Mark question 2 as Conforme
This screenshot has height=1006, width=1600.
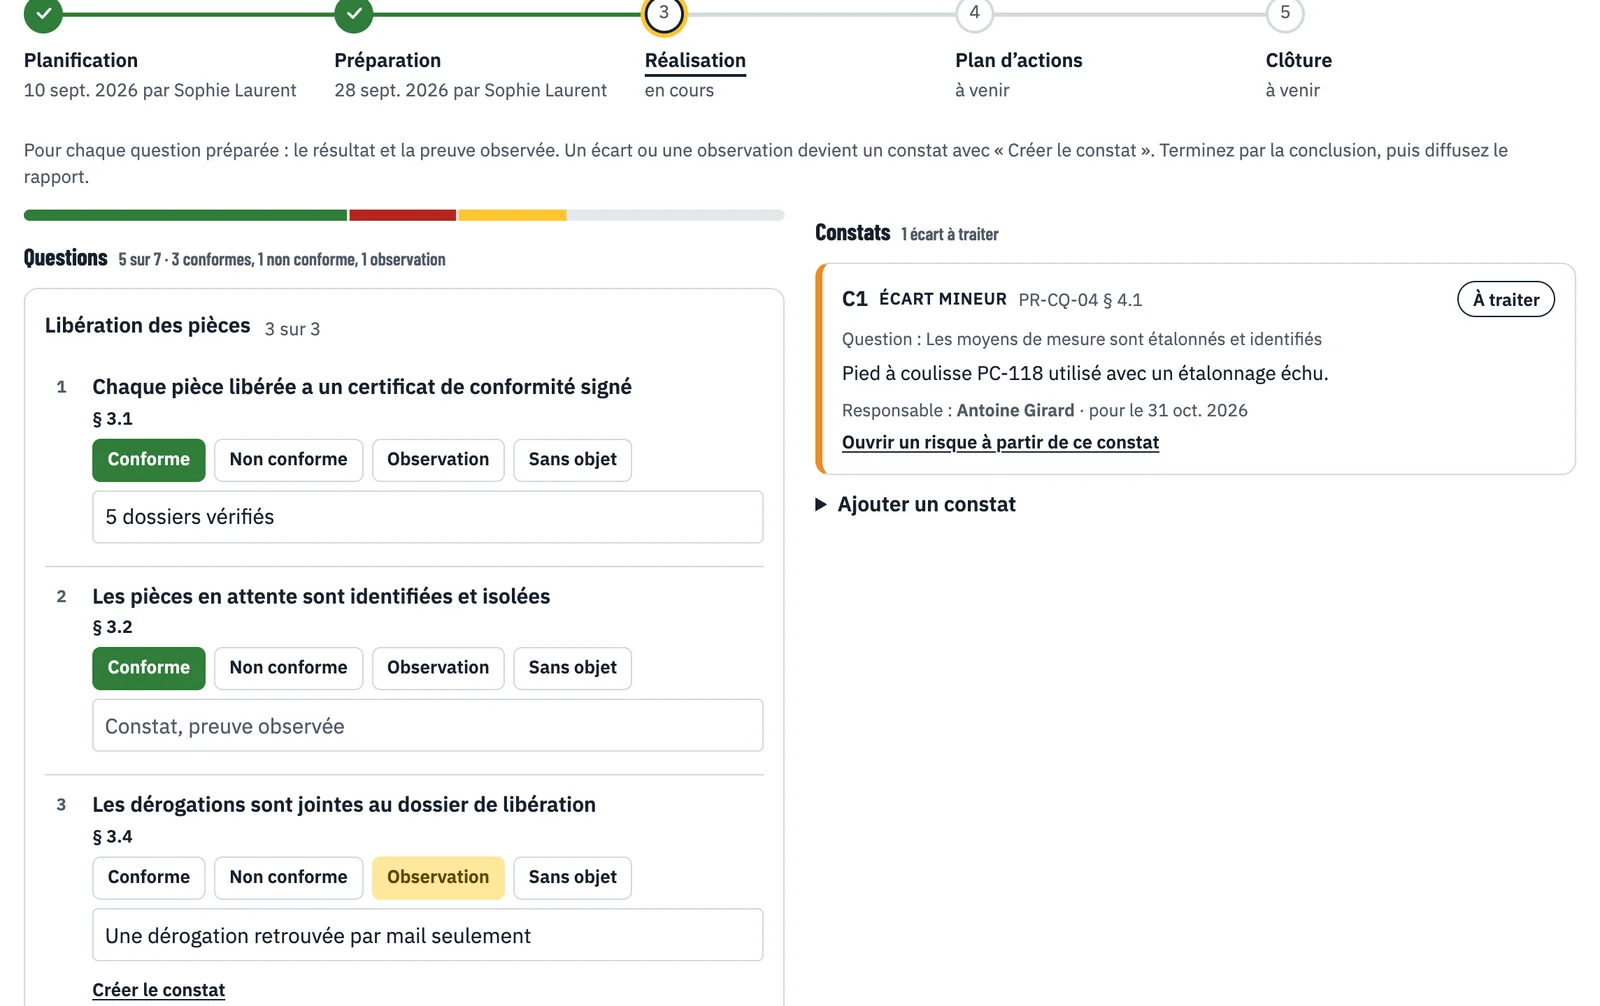coord(149,668)
